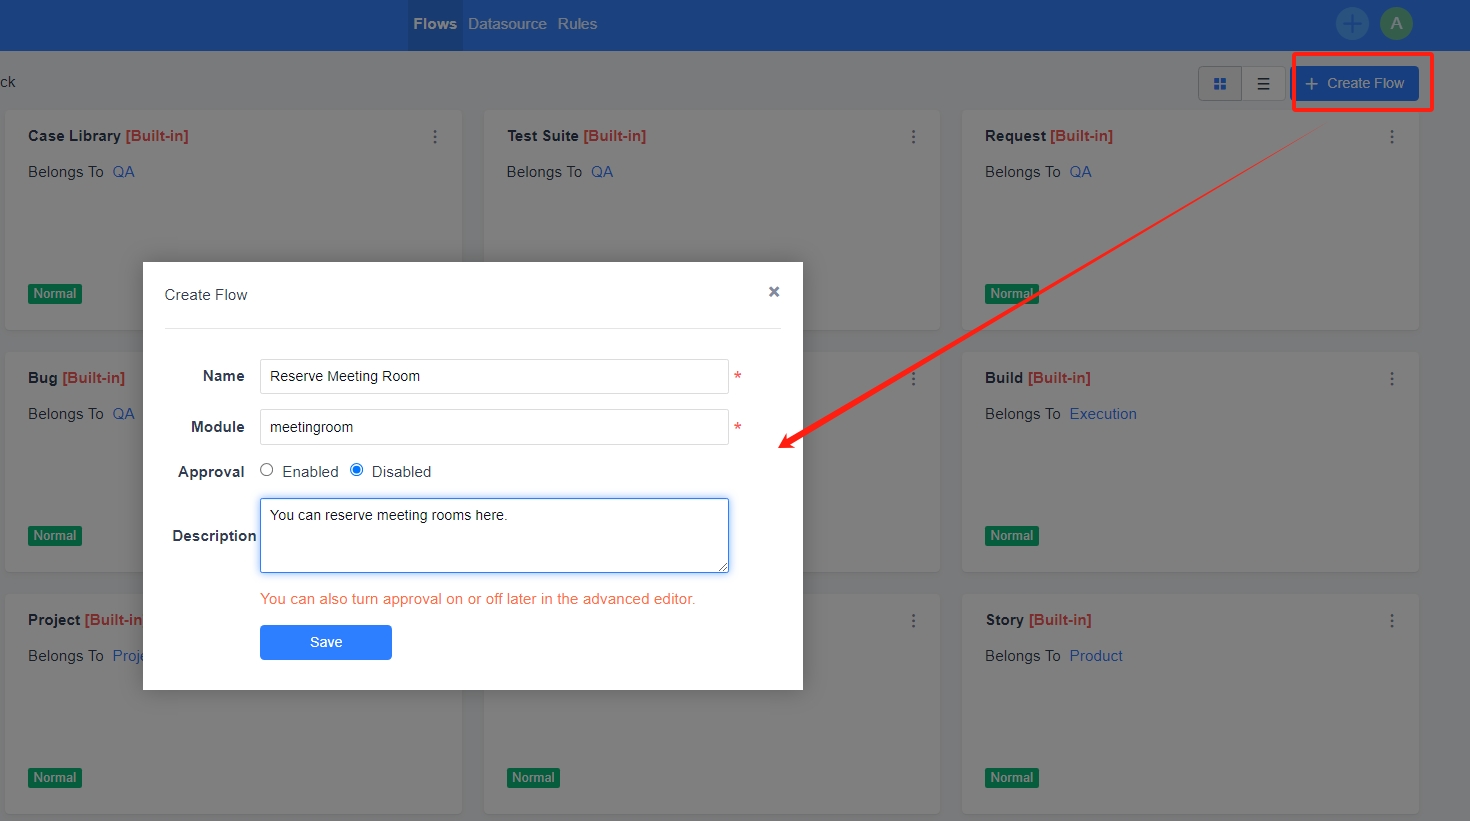
Task: Close the Create Flow dialog
Action: coord(773,292)
